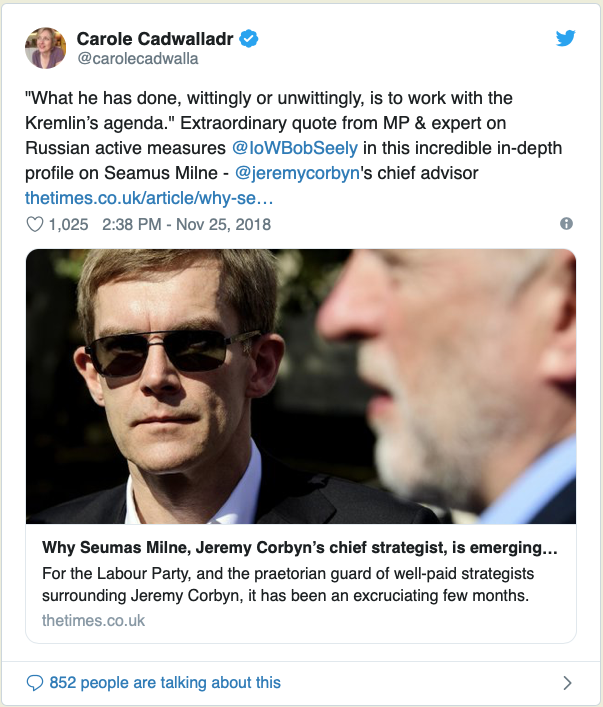Click the Carole Cadwalladr display name
This screenshot has width=603, height=707.
pyautogui.click(x=155, y=39)
